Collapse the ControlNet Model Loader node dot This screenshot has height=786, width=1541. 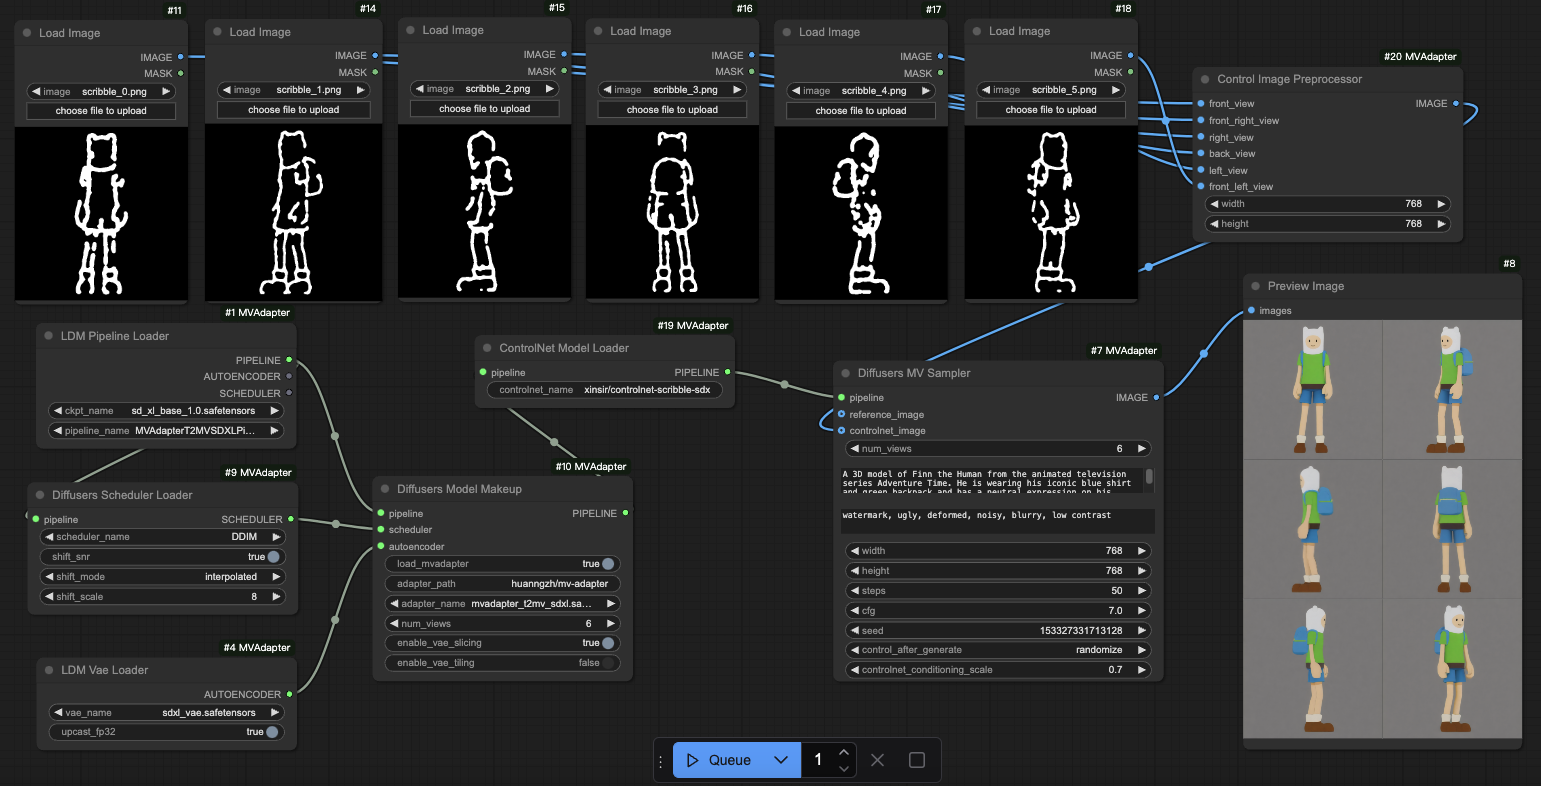487,348
